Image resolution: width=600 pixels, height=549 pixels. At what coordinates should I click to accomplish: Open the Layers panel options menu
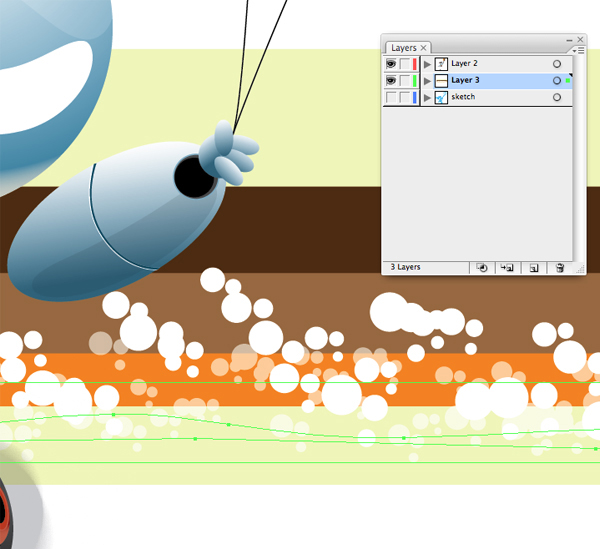[579, 50]
